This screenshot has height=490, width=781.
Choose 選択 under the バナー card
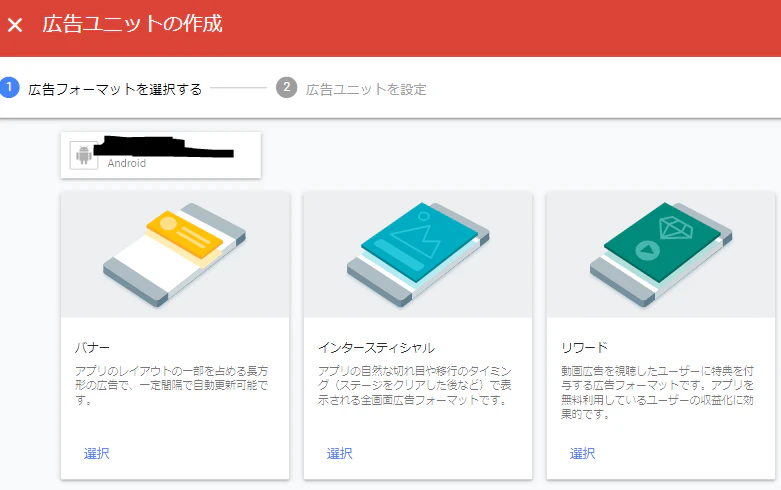[x=97, y=453]
